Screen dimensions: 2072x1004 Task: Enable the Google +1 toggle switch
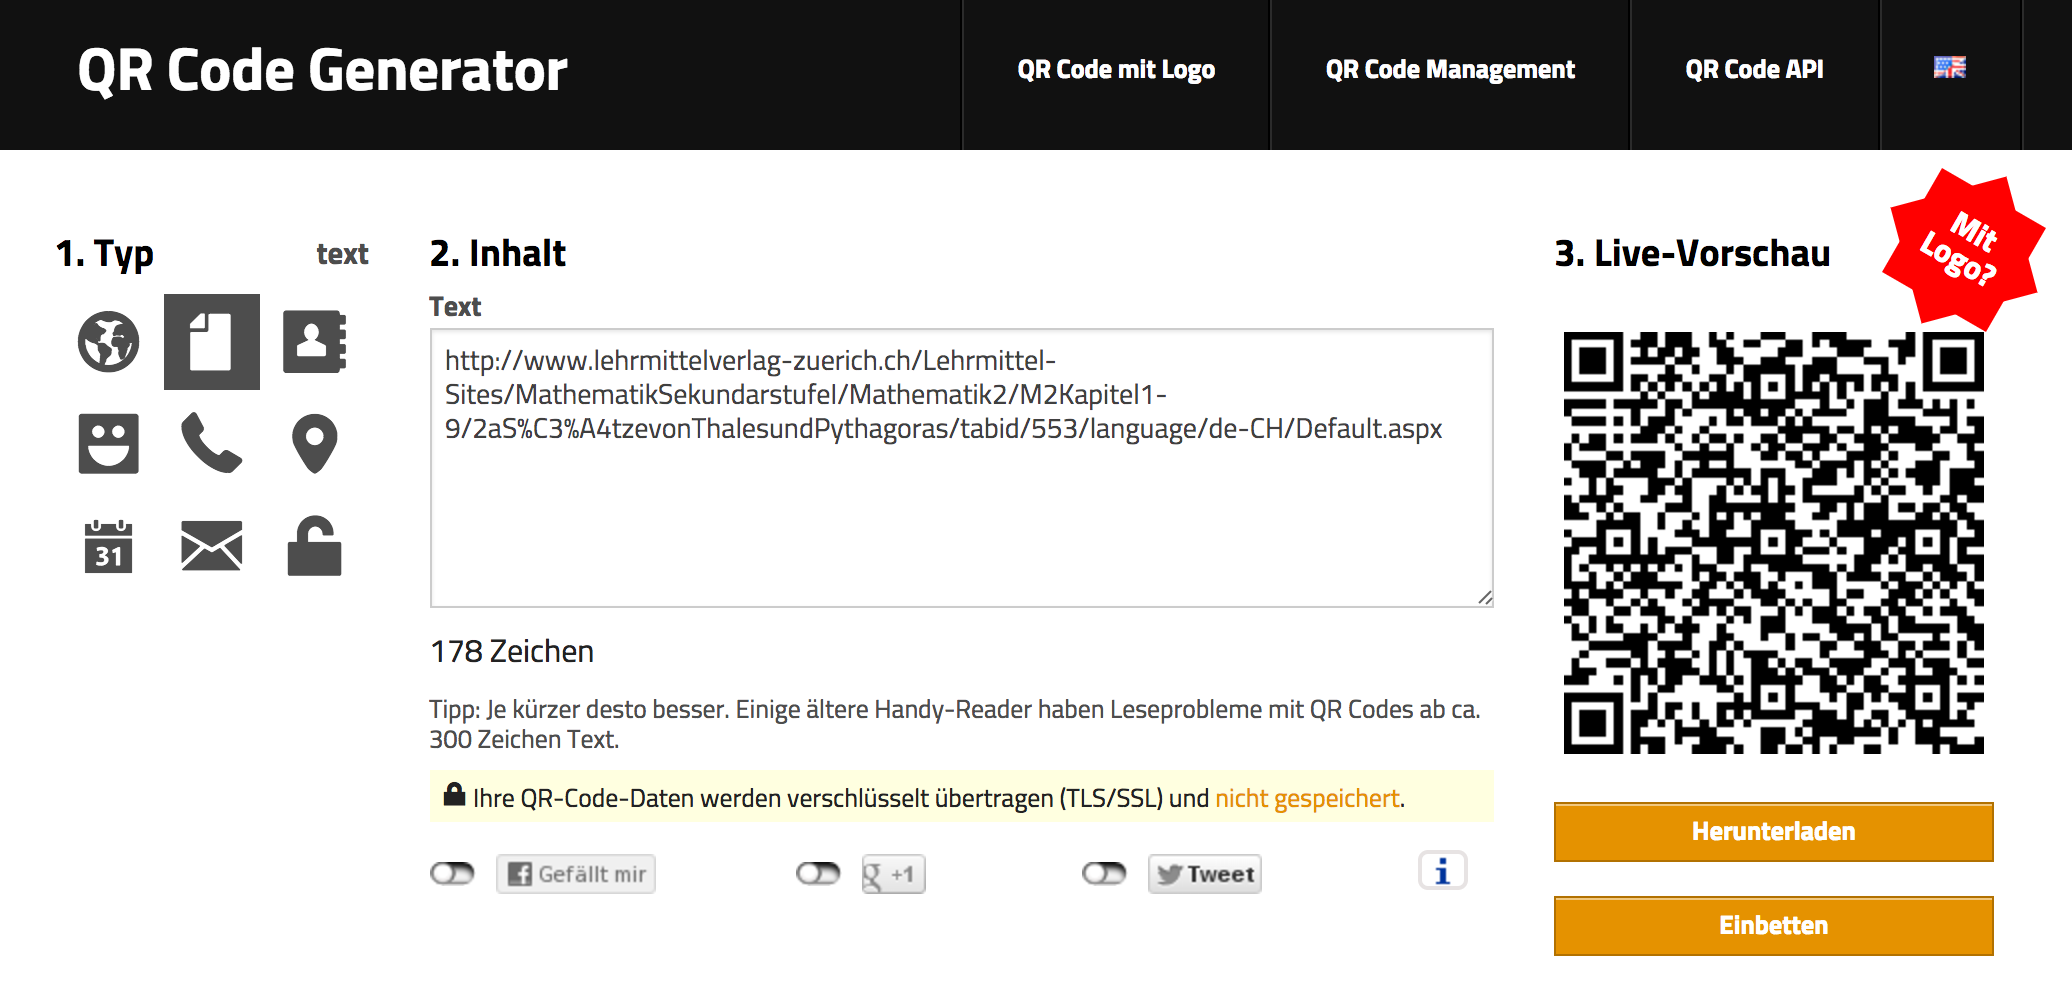[x=818, y=874]
